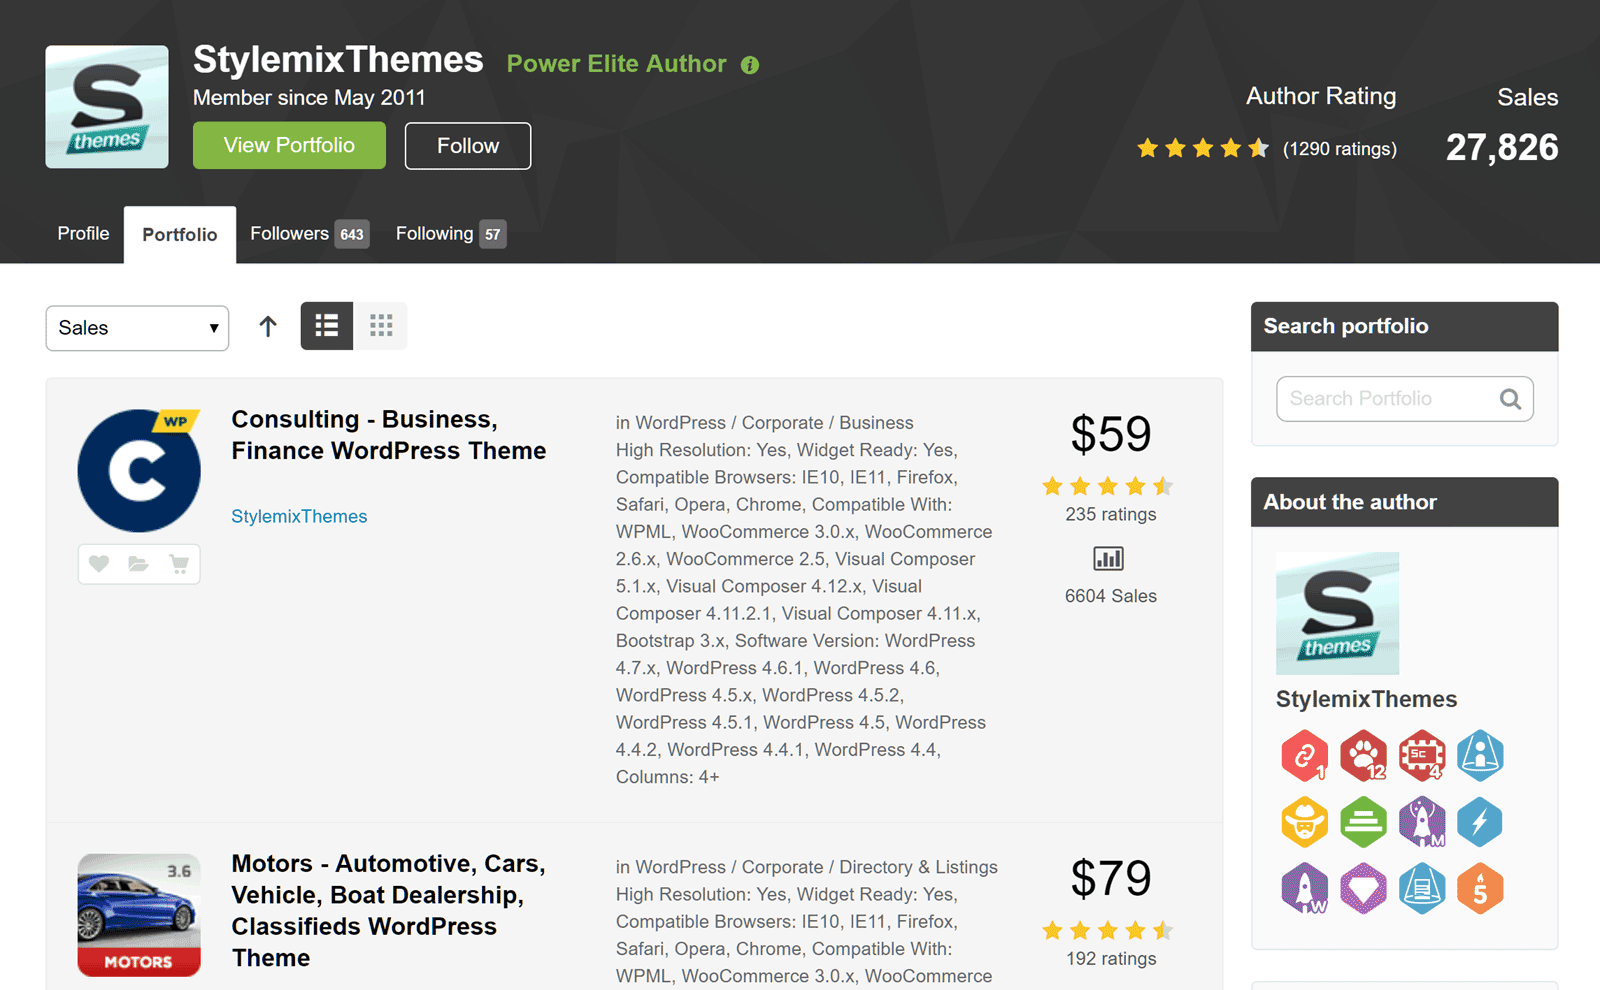Click the heart favorite icon under Consulting theme
The image size is (1600, 990).
click(x=99, y=564)
